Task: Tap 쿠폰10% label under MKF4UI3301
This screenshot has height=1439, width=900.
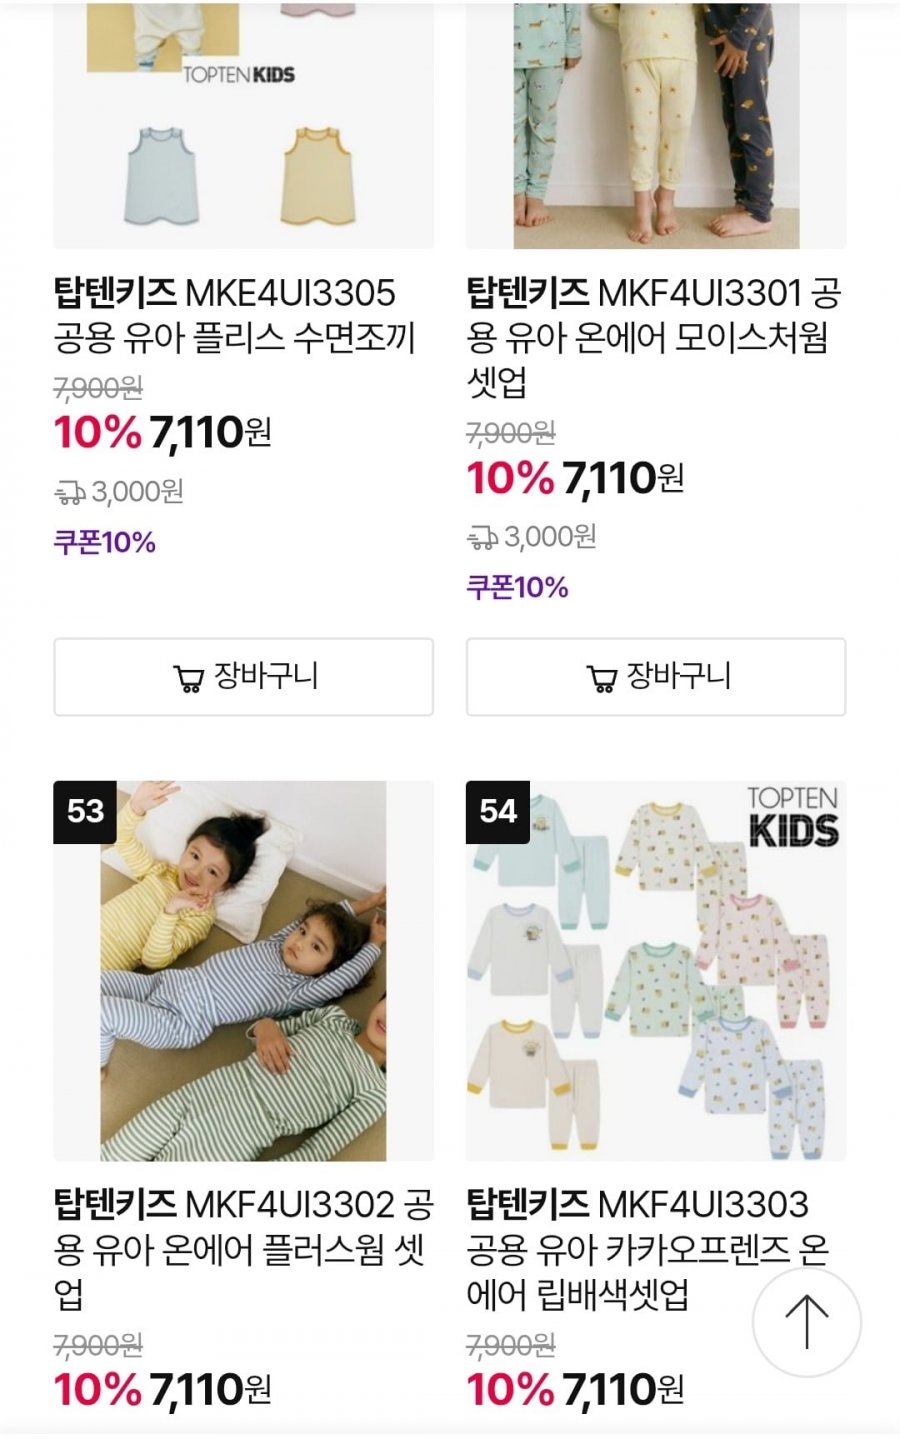Action: (x=517, y=587)
